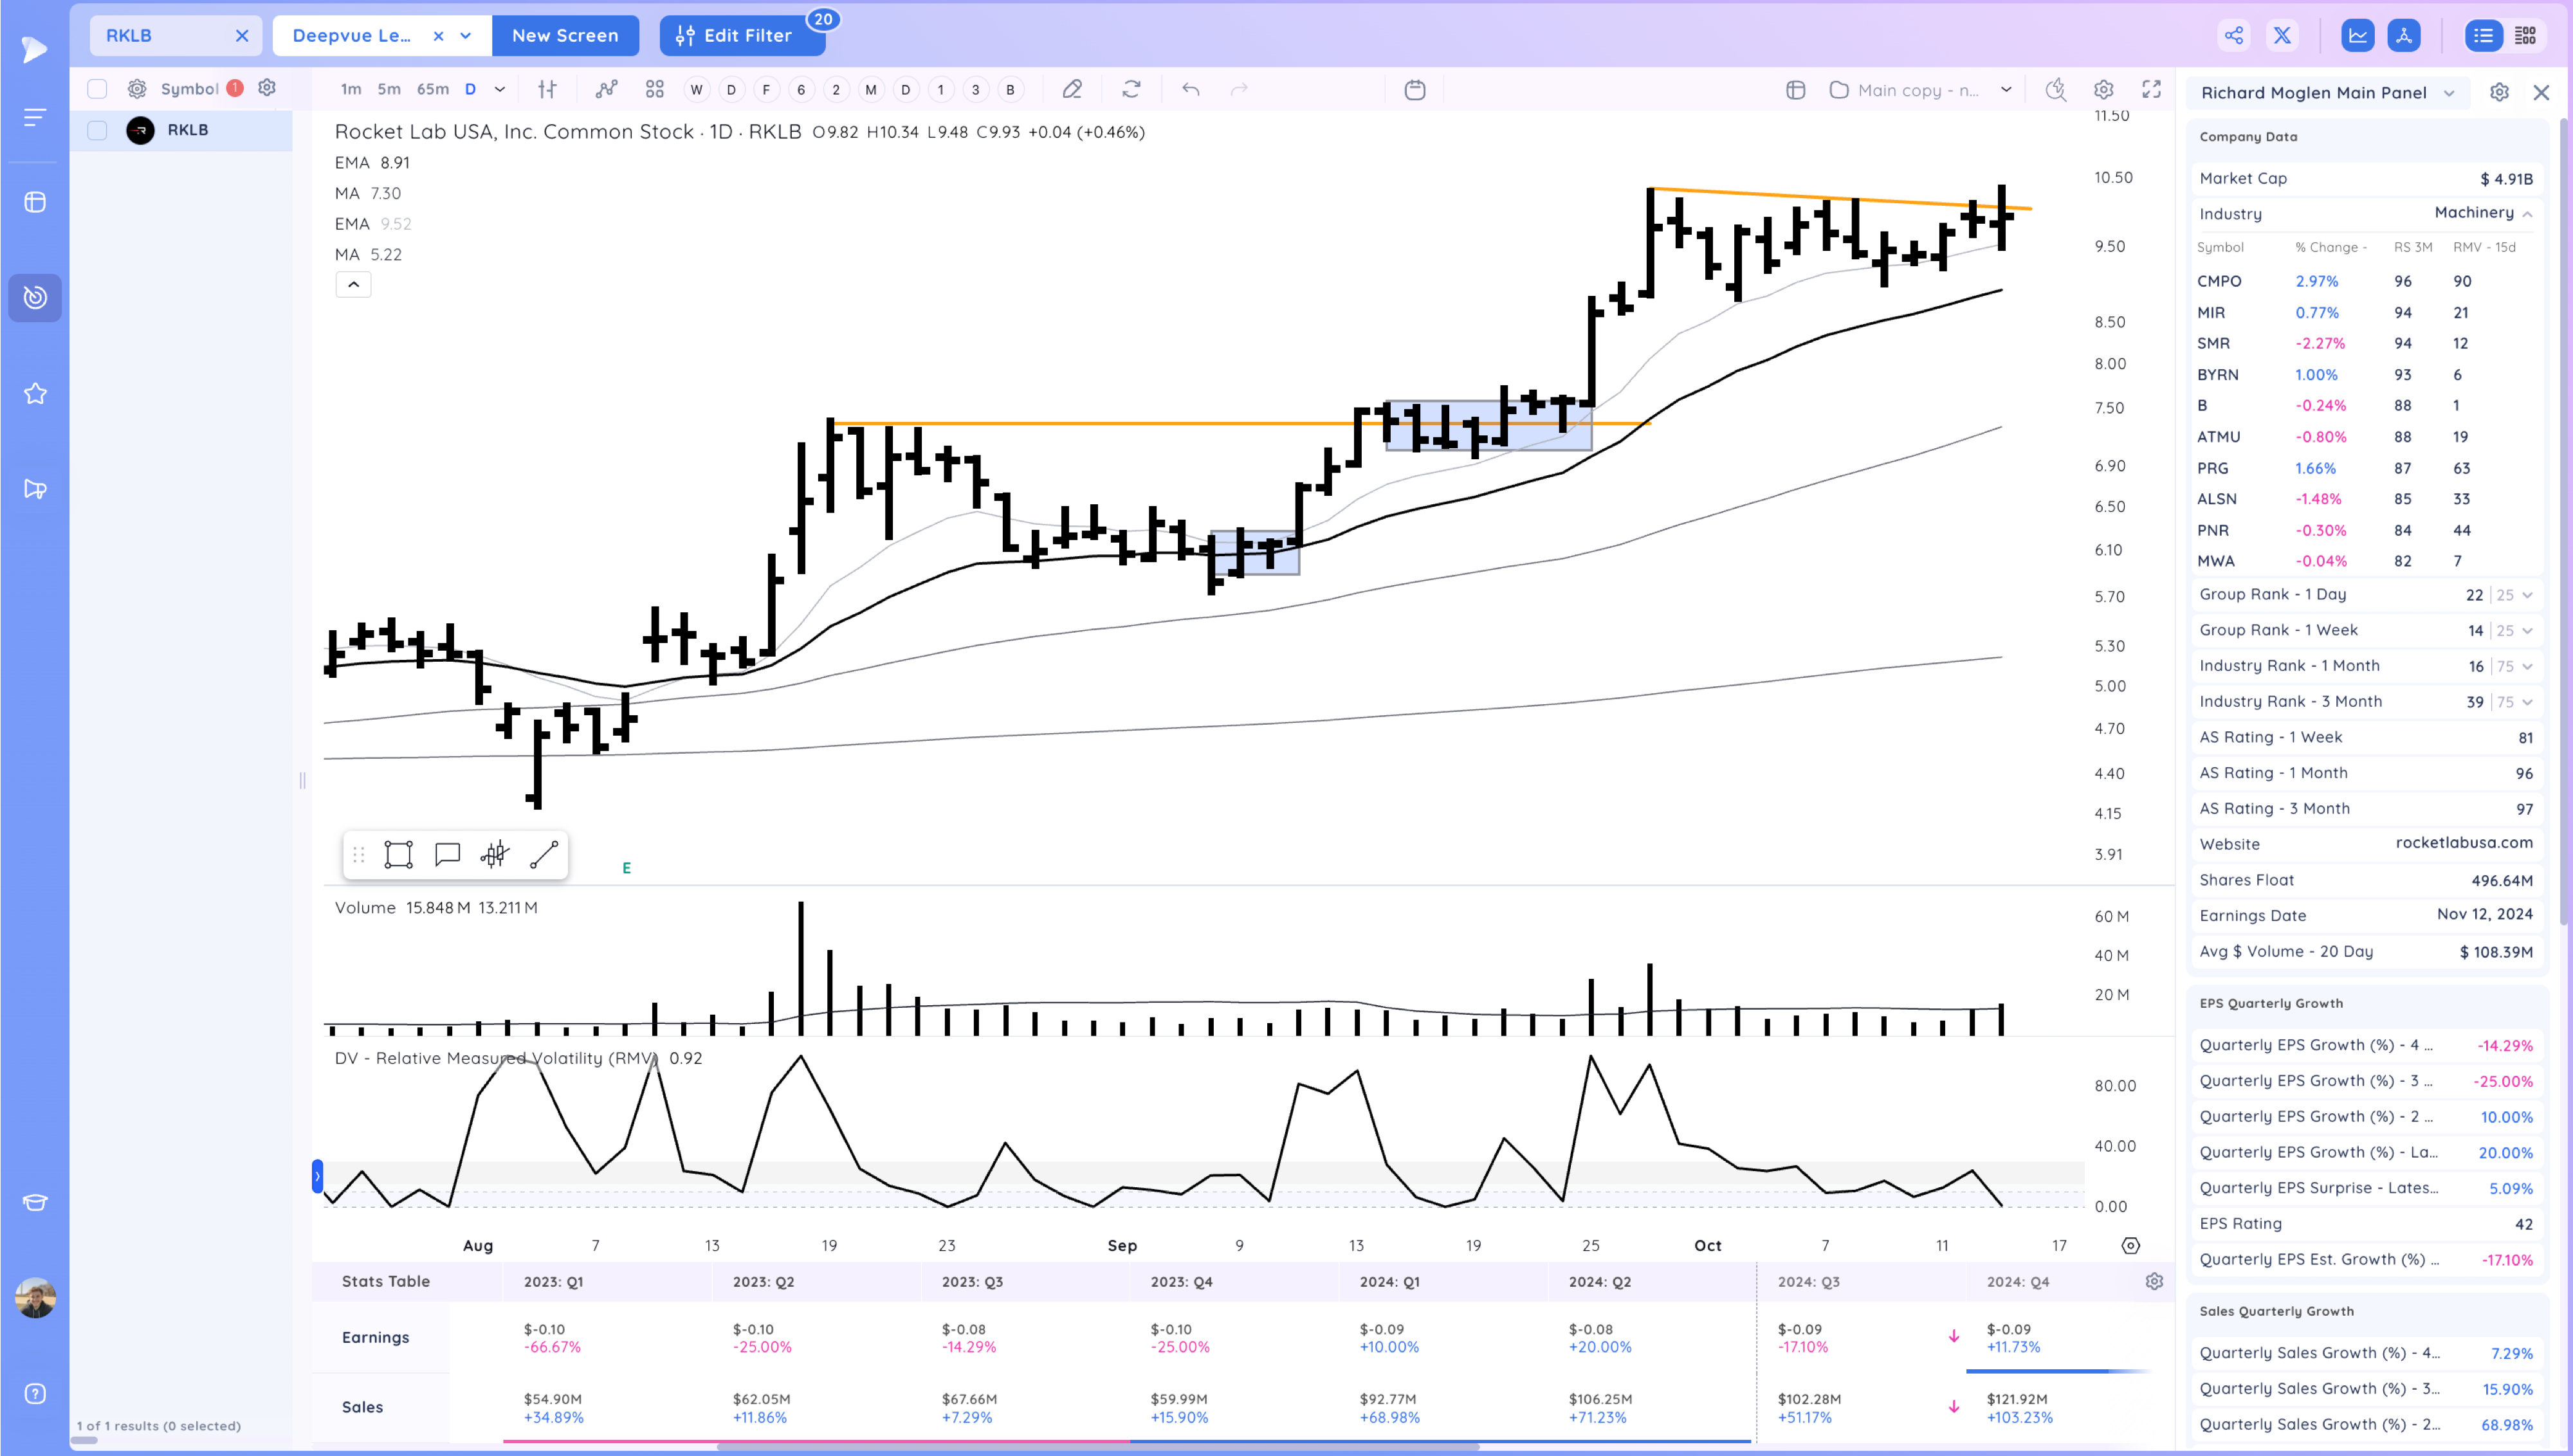Click the stats table horizontal scrollbar
Screen dimensions: 2573x1456
pos(1097,1446)
